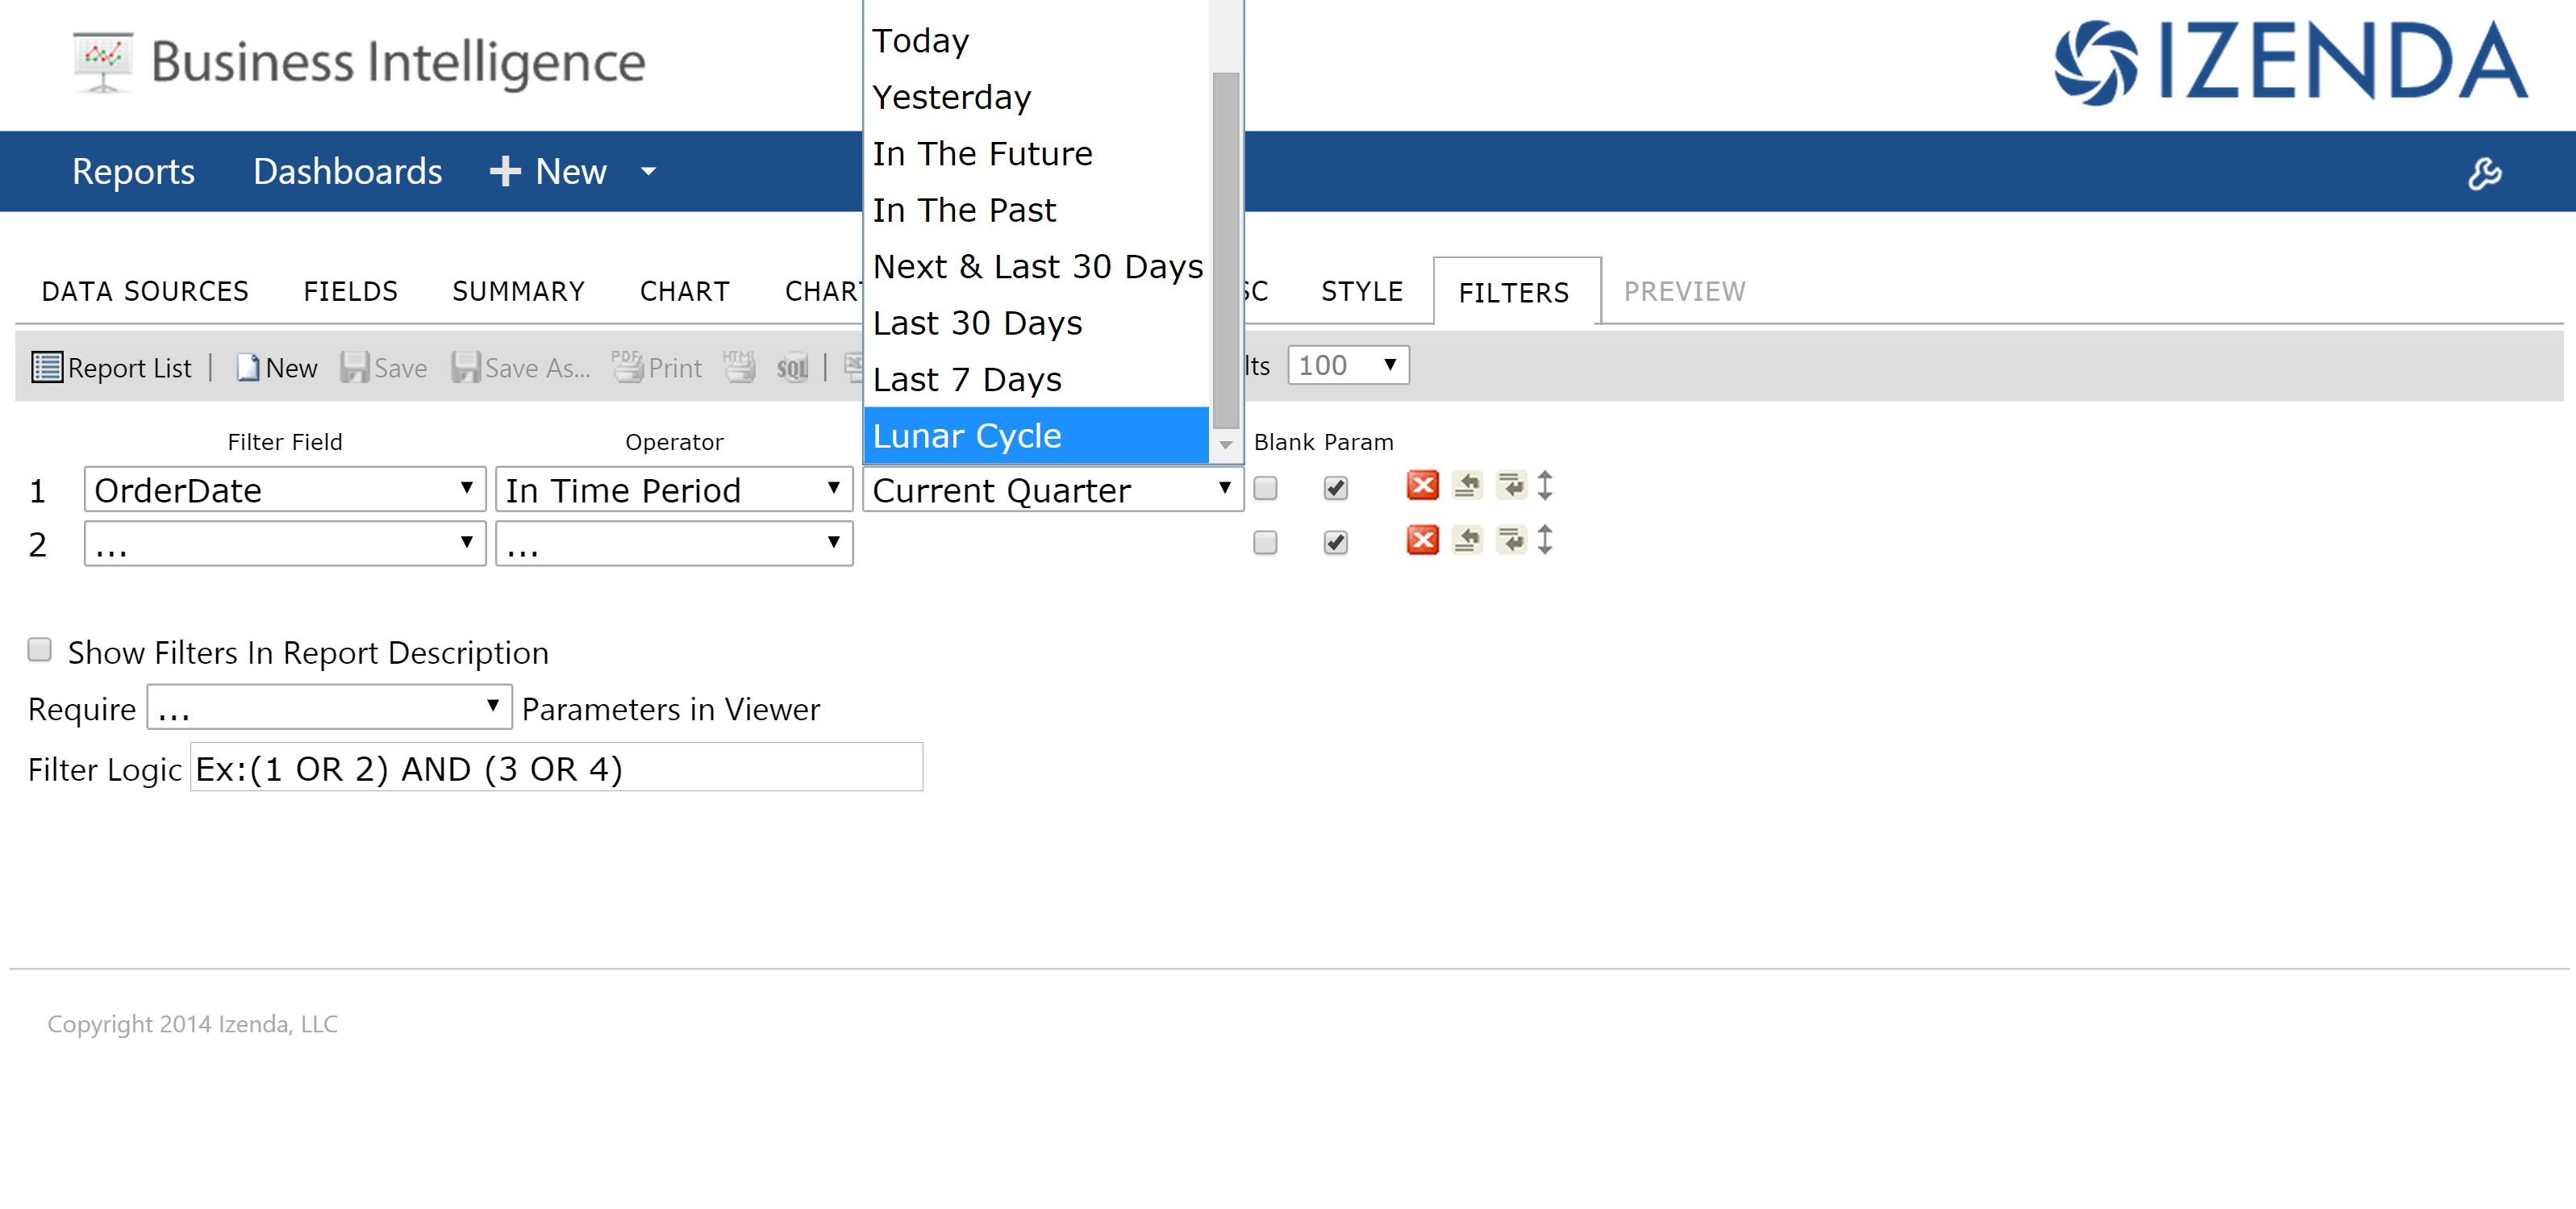Click the SQL toolbar icon

coord(792,368)
